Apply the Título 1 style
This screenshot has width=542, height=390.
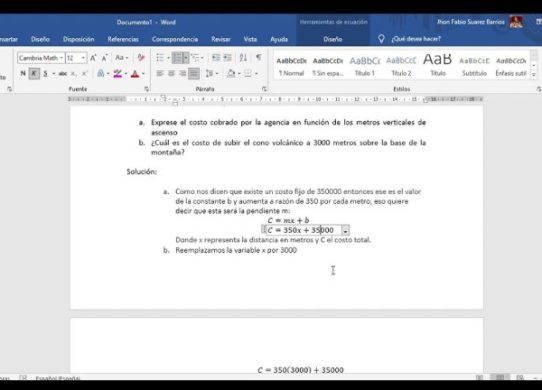coord(365,66)
